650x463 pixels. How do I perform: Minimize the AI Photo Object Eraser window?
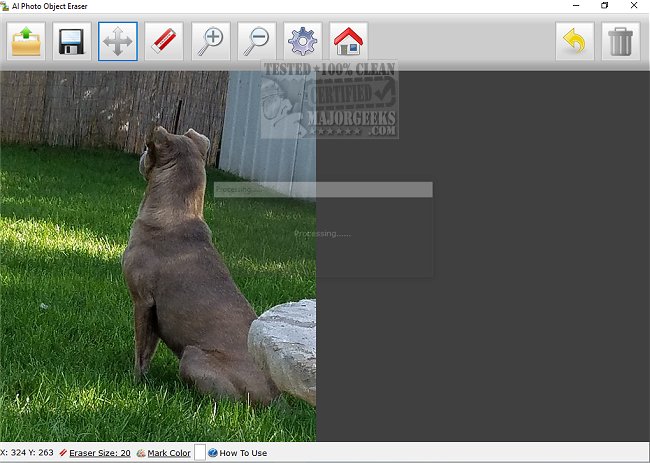pos(576,6)
